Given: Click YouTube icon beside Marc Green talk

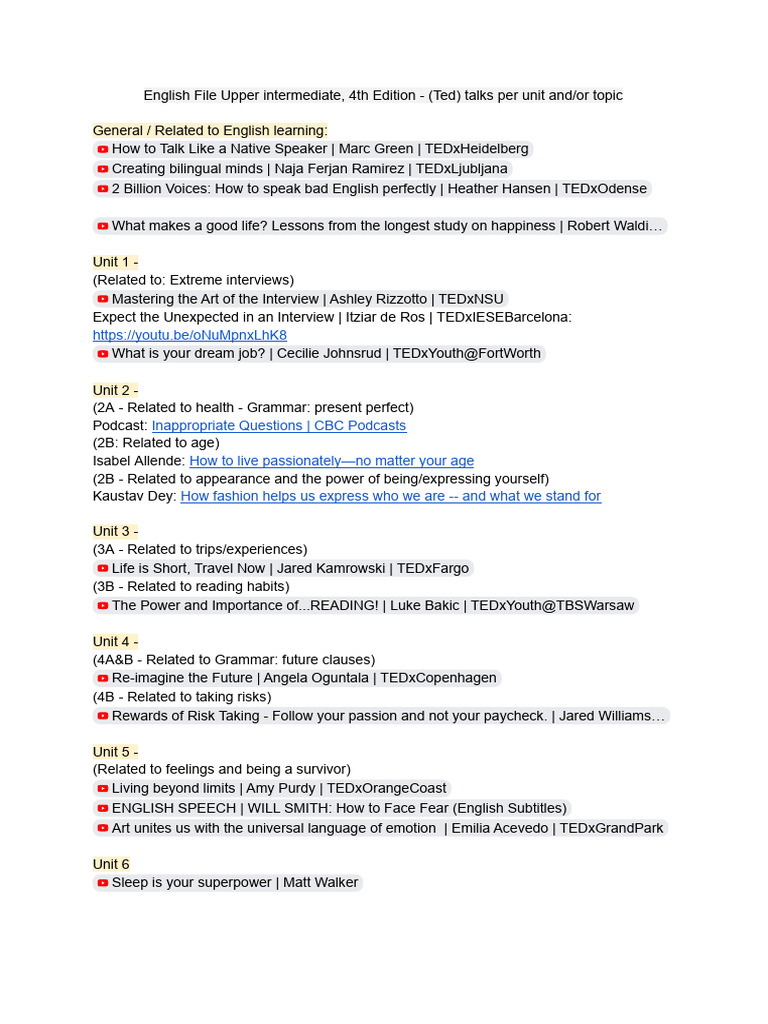Looking at the screenshot, I should pyautogui.click(x=103, y=150).
